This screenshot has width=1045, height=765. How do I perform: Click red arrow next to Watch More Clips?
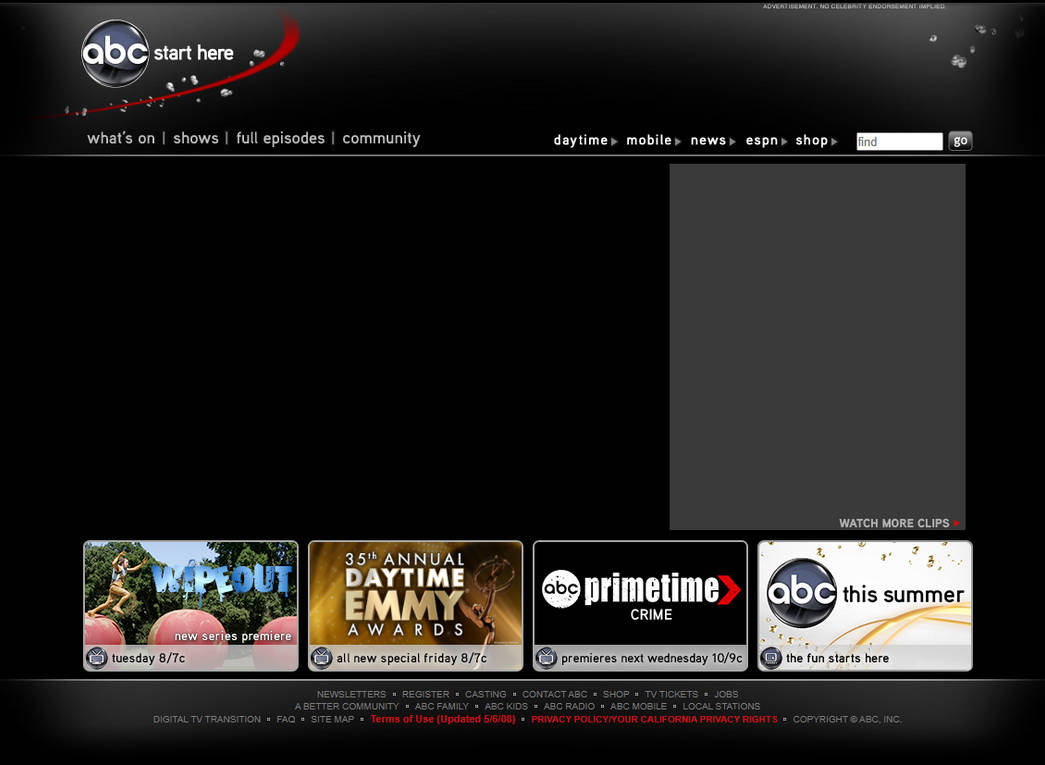[x=956, y=523]
